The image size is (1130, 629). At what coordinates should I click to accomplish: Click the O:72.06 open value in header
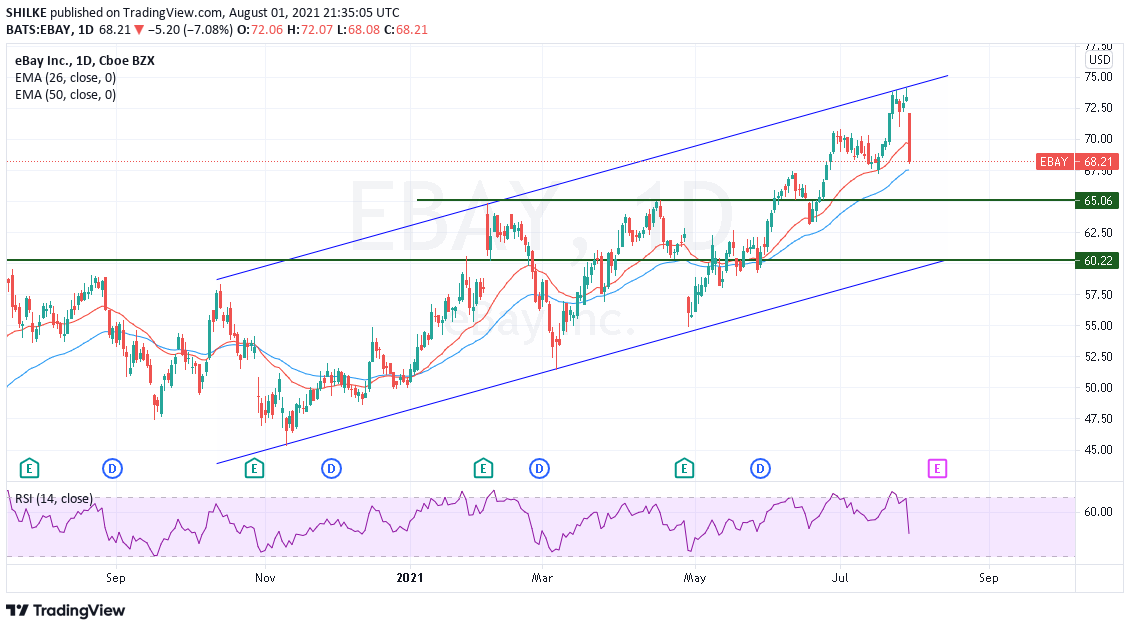click(260, 30)
